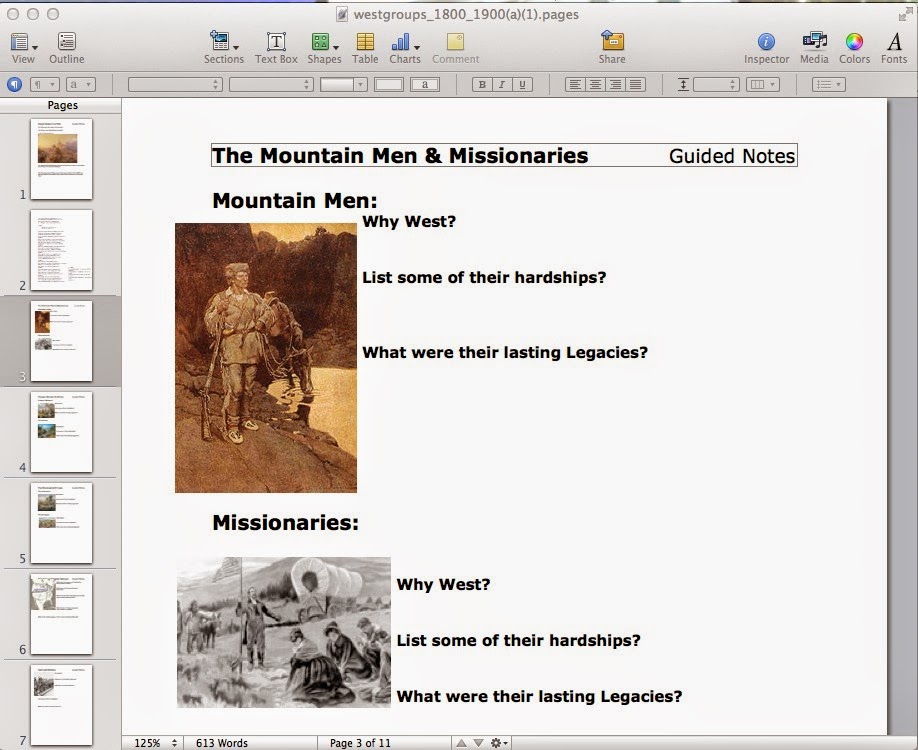Click the Page 3 of 11 indicator
The height and width of the screenshot is (750, 918).
click(x=360, y=742)
